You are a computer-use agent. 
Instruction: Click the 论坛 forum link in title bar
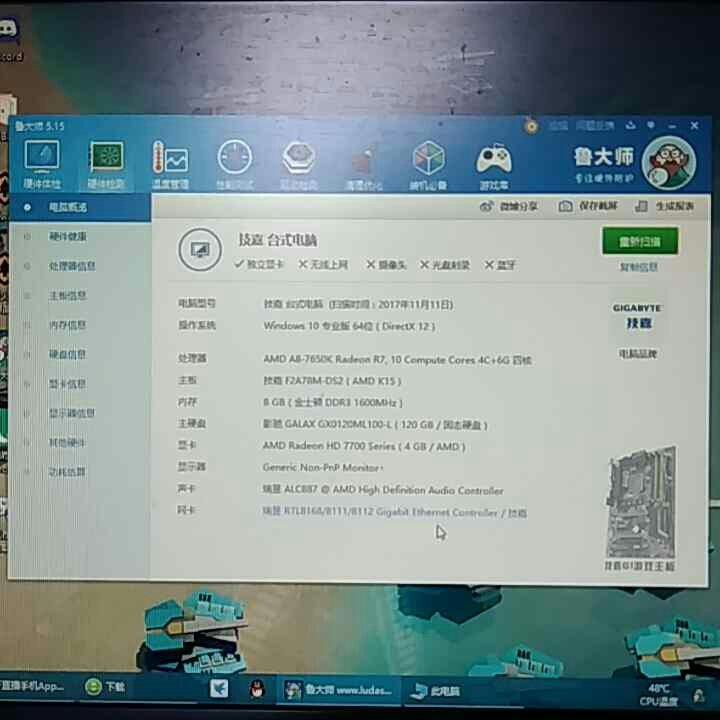[x=558, y=125]
